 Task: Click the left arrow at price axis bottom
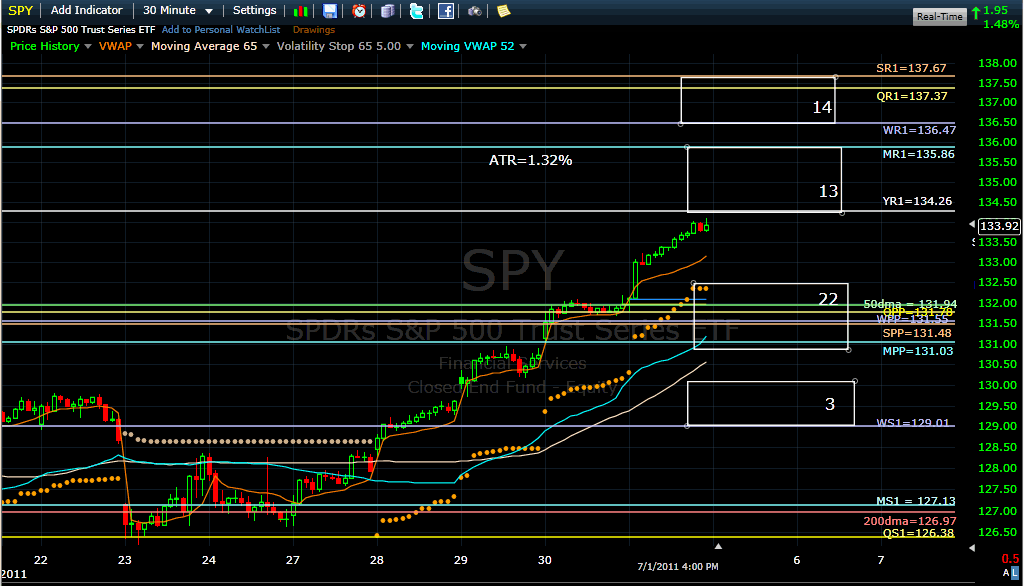coord(972,547)
